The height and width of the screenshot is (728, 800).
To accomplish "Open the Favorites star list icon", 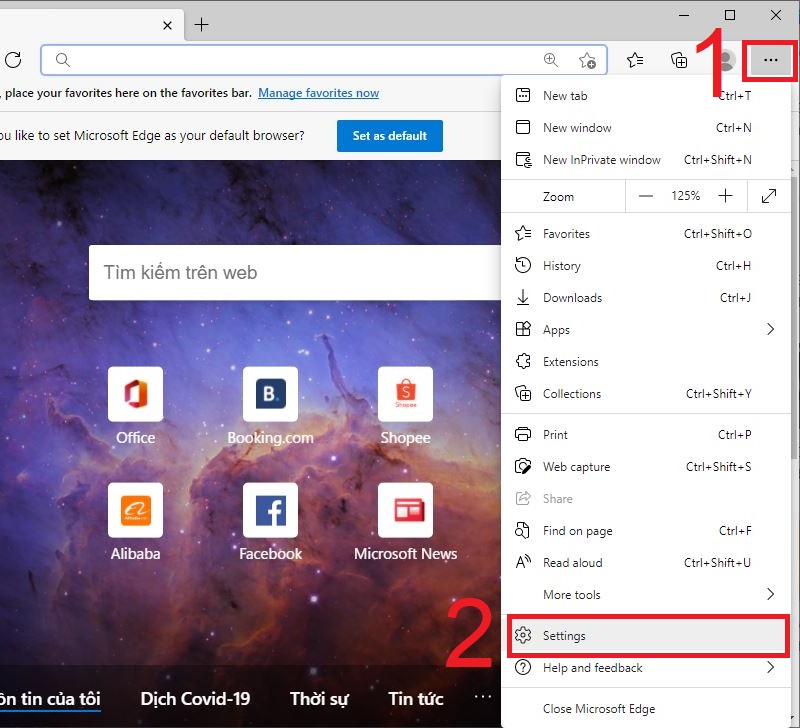I will (x=635, y=60).
